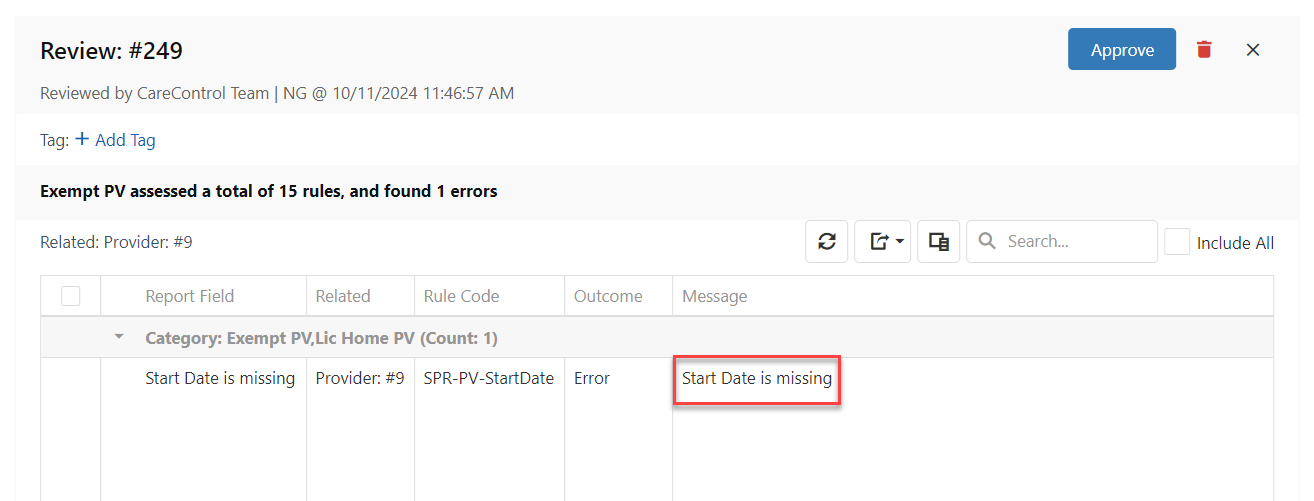Check the select-all header checkbox

click(70, 296)
